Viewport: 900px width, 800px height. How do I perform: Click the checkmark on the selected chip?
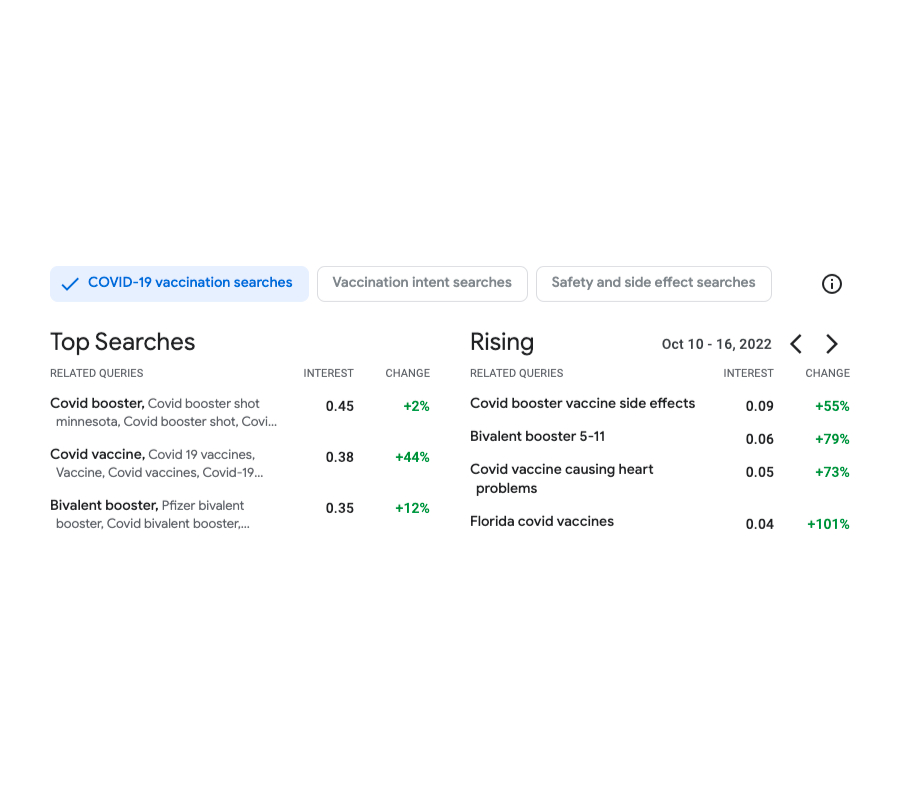point(70,284)
